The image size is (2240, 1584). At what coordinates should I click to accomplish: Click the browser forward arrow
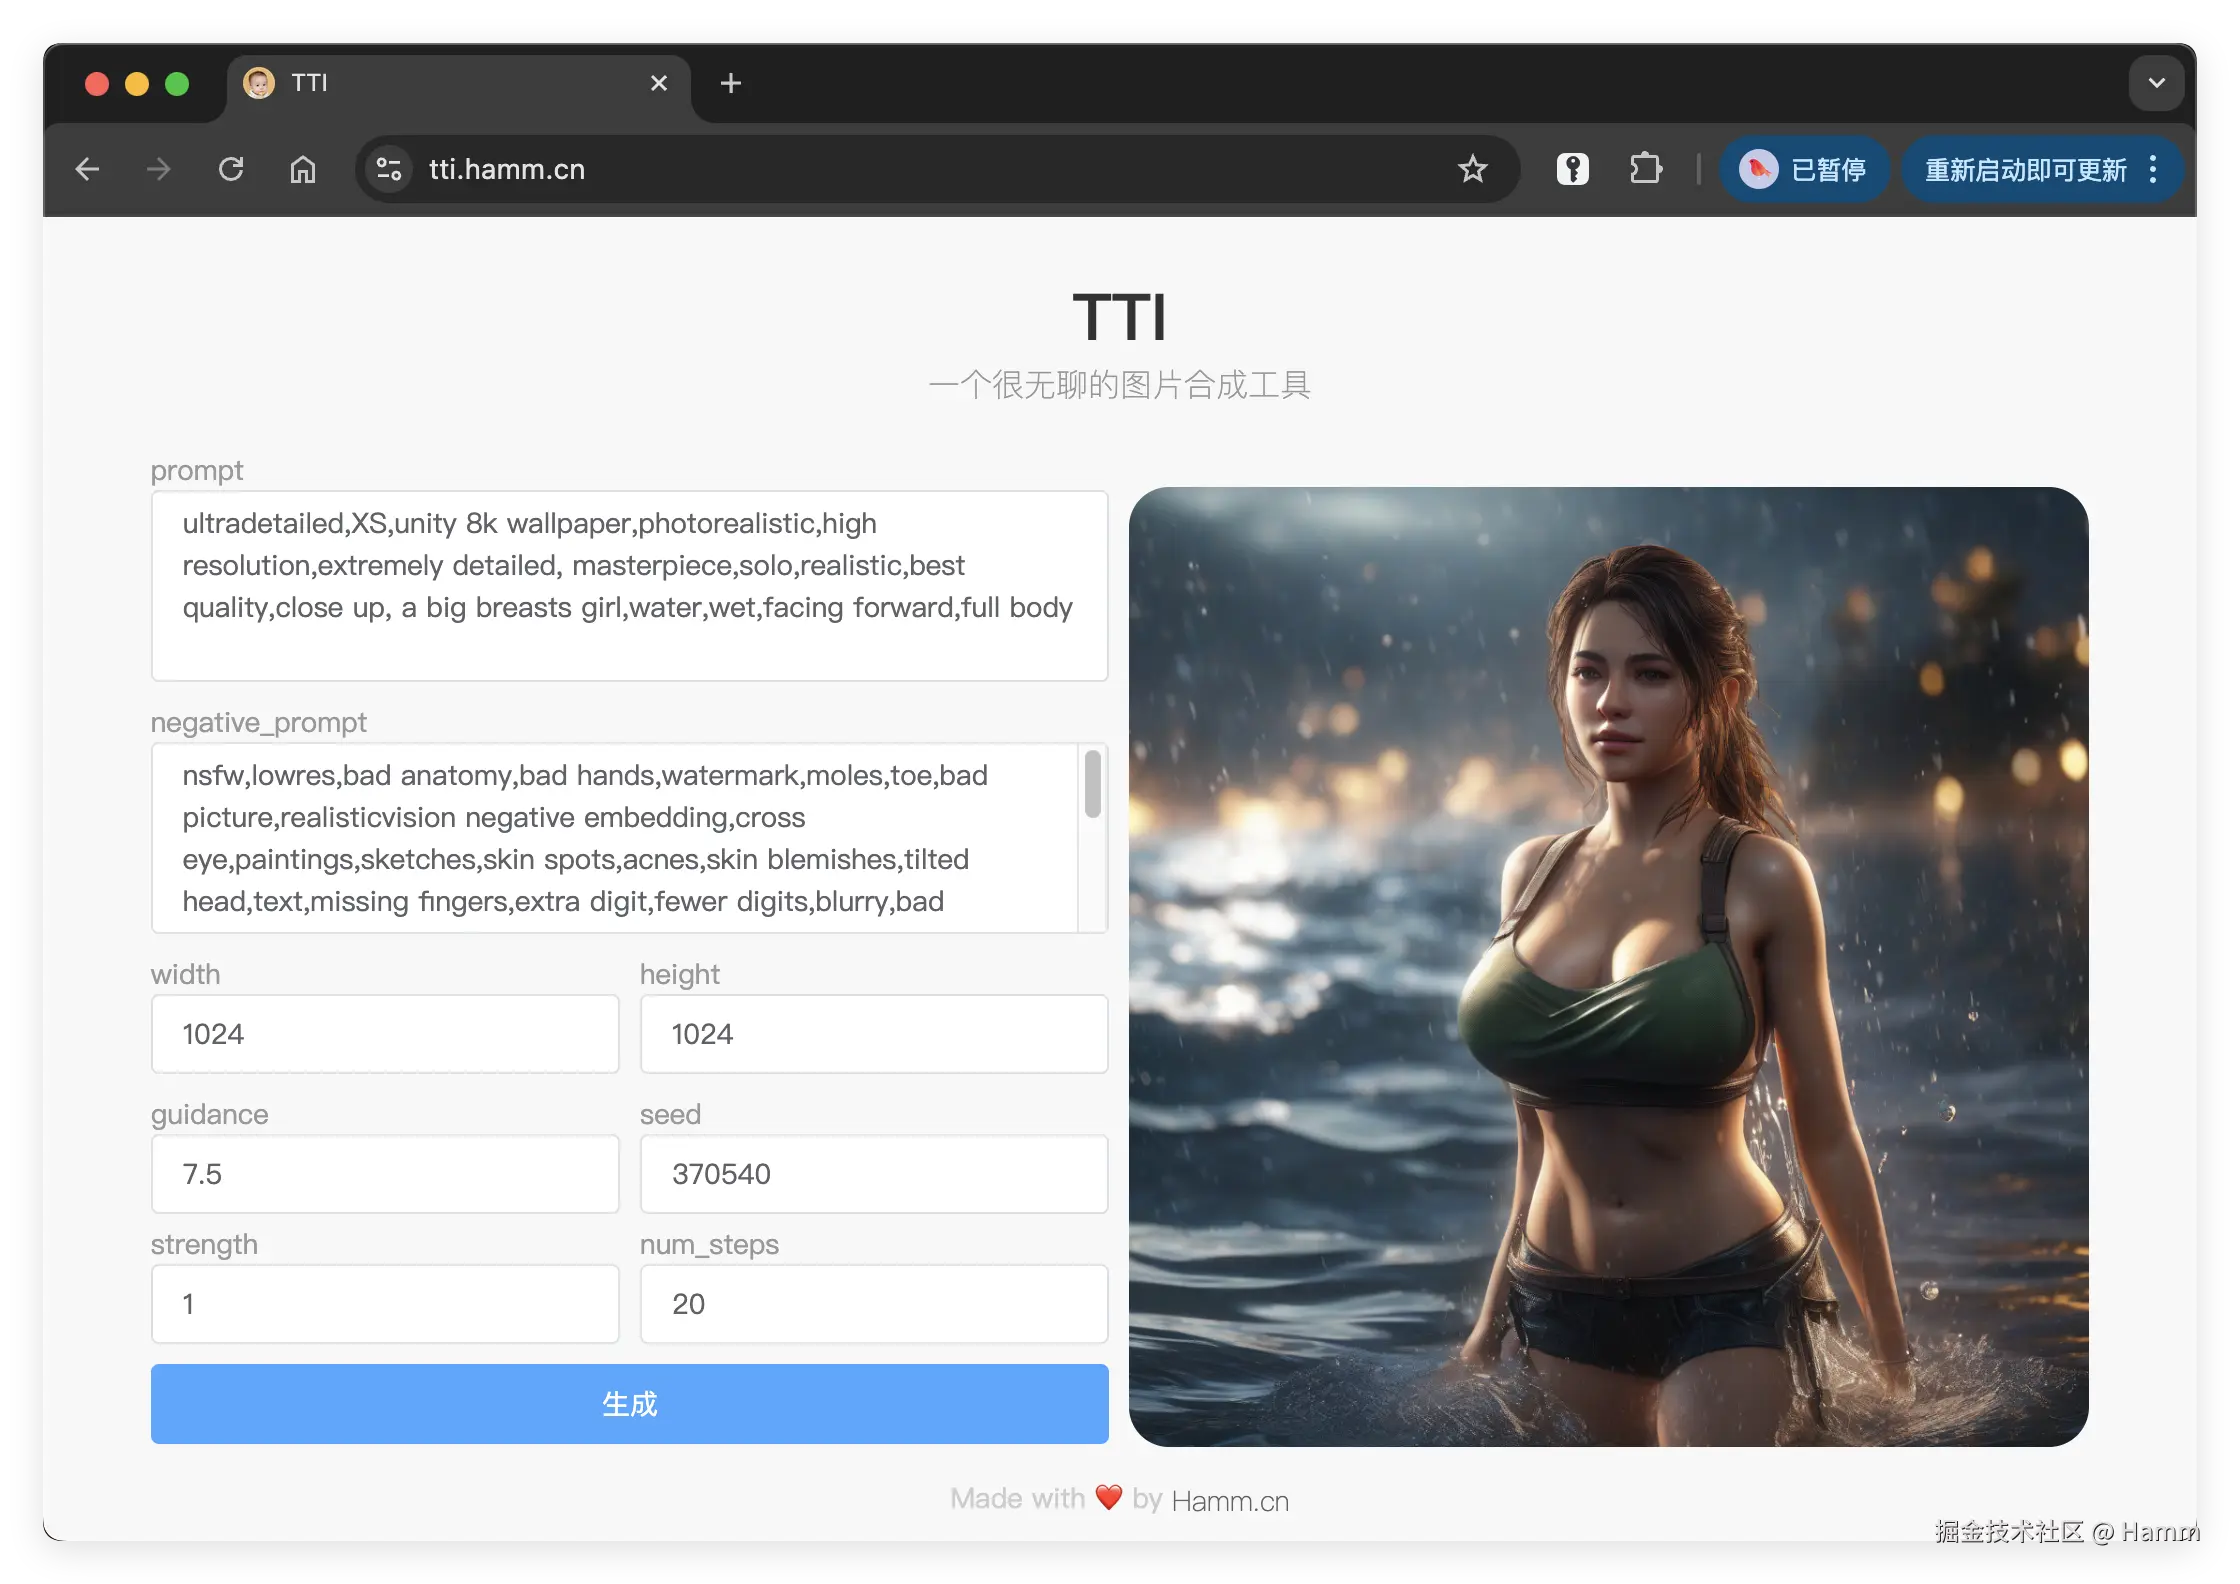click(x=159, y=169)
